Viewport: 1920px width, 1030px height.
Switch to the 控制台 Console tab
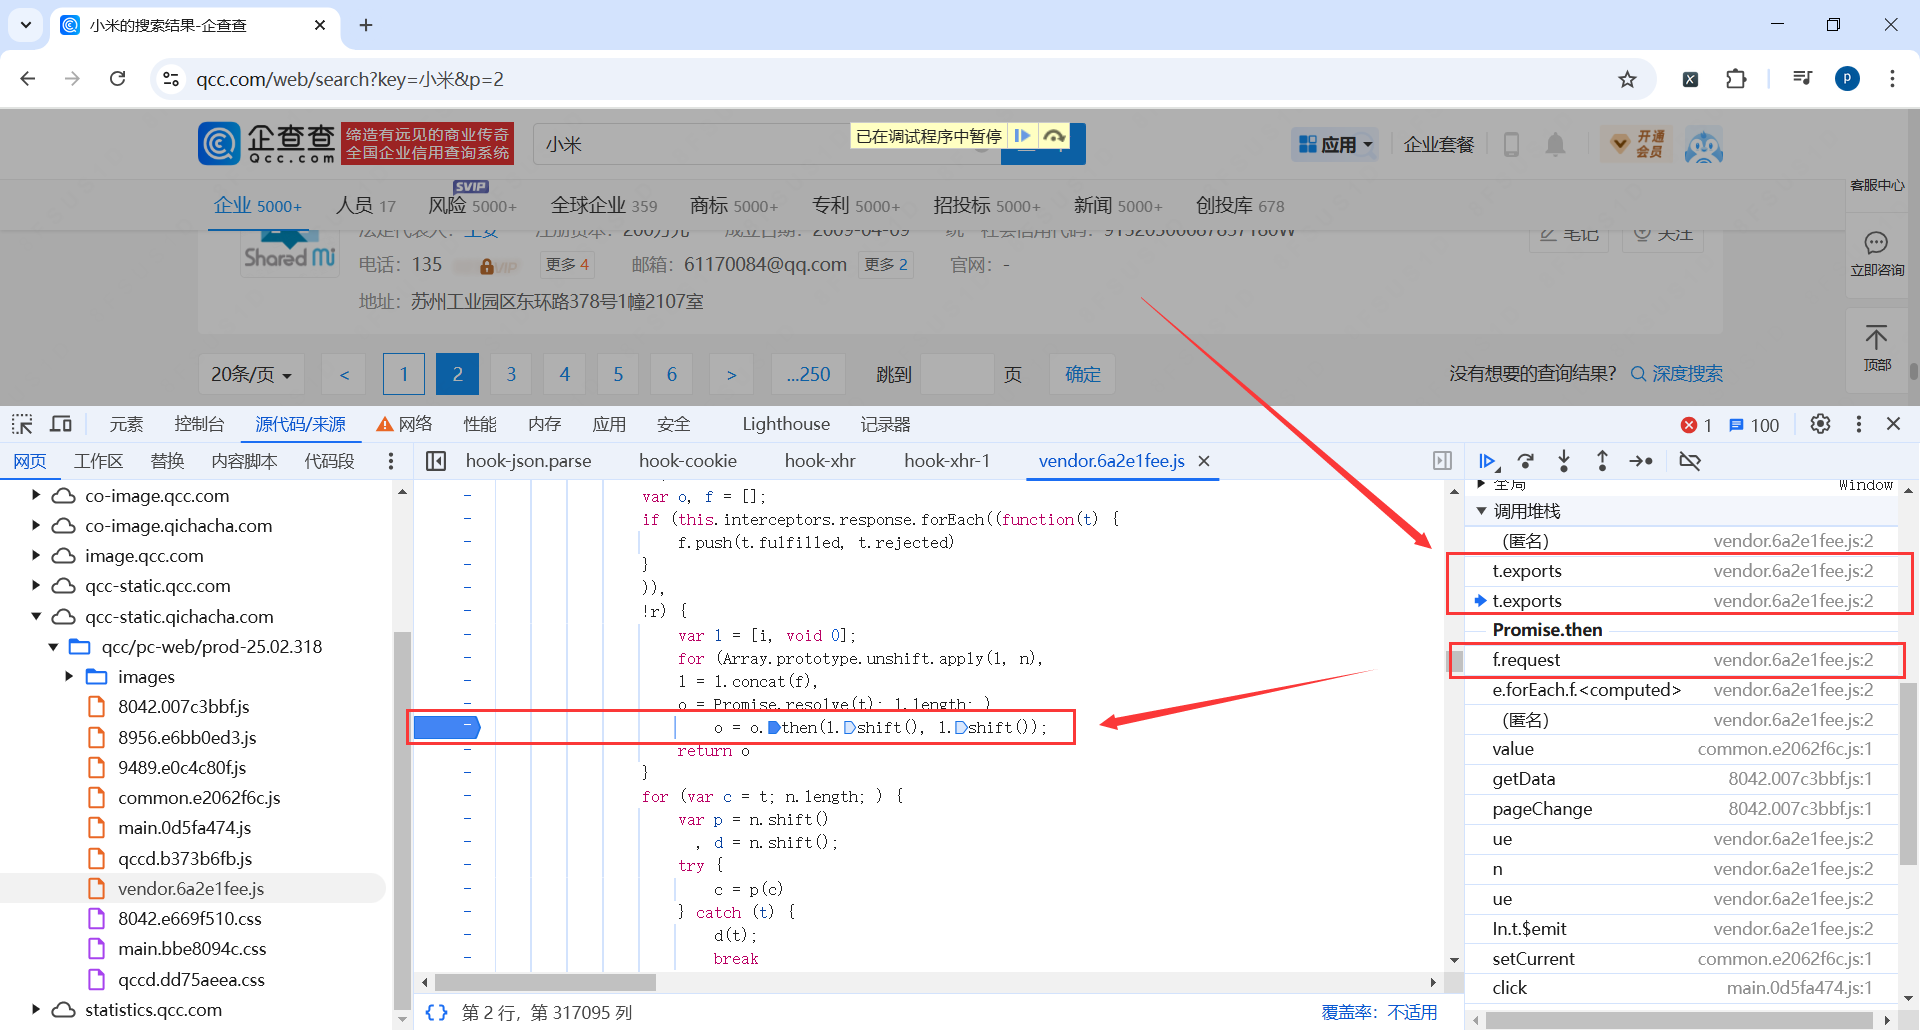199,424
